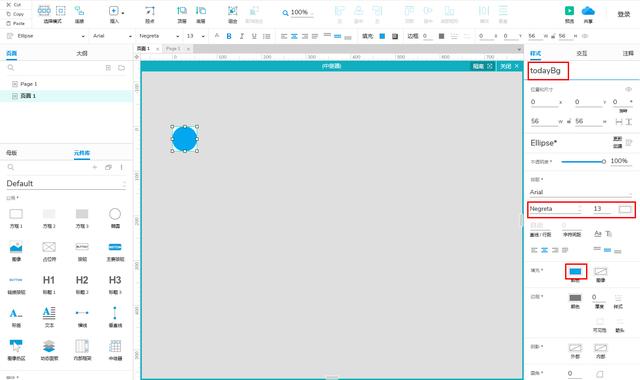The height and width of the screenshot is (380, 640).
Task: Open the insert tool dropdown arrow
Action: coord(123,13)
